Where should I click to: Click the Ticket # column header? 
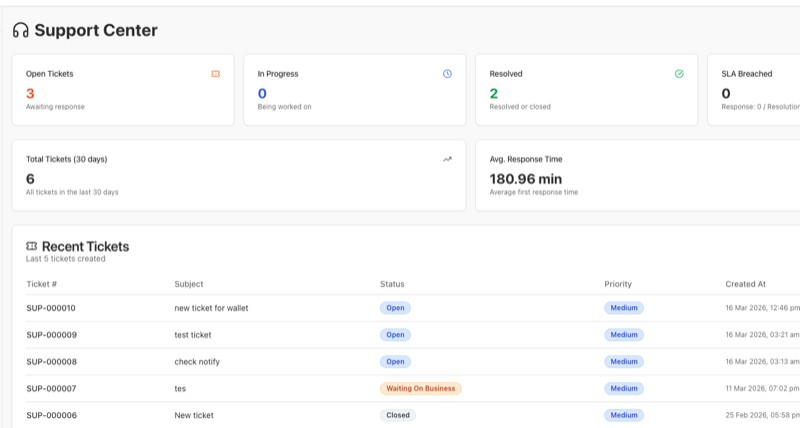(42, 284)
